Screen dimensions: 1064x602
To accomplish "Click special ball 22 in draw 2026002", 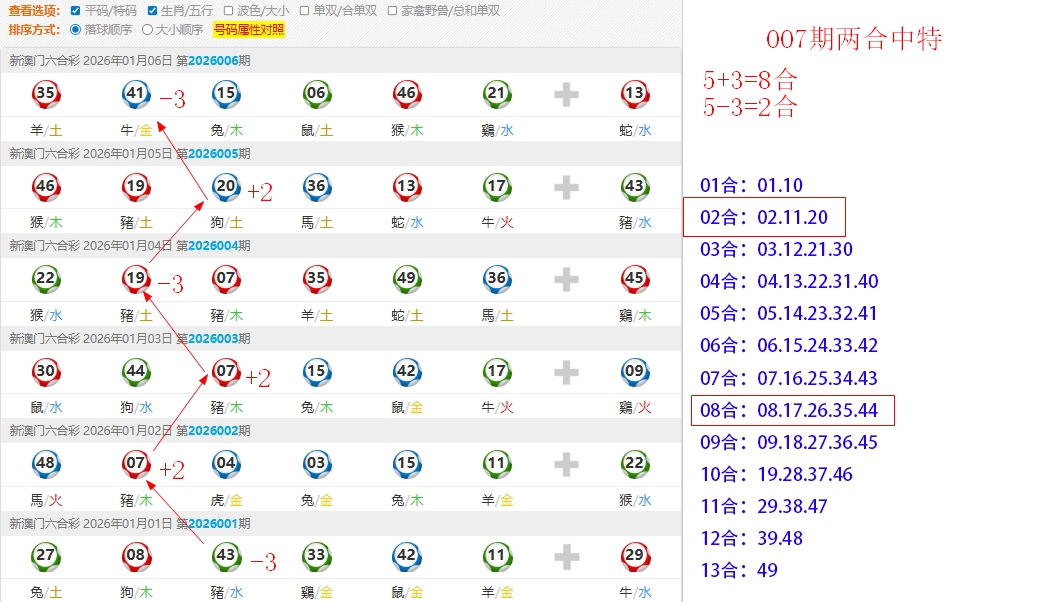I will (x=634, y=464).
